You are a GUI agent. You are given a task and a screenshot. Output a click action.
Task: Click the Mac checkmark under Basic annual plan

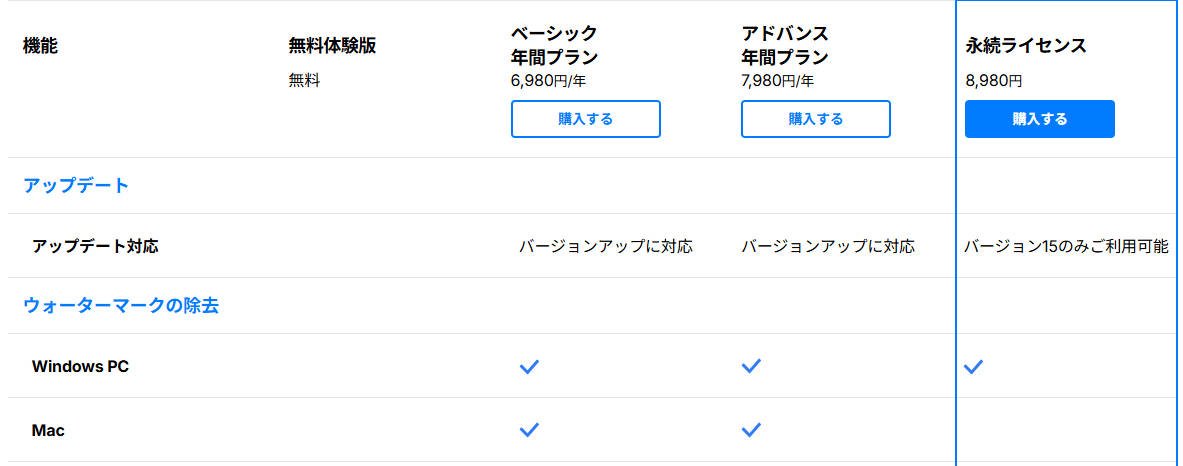click(529, 430)
